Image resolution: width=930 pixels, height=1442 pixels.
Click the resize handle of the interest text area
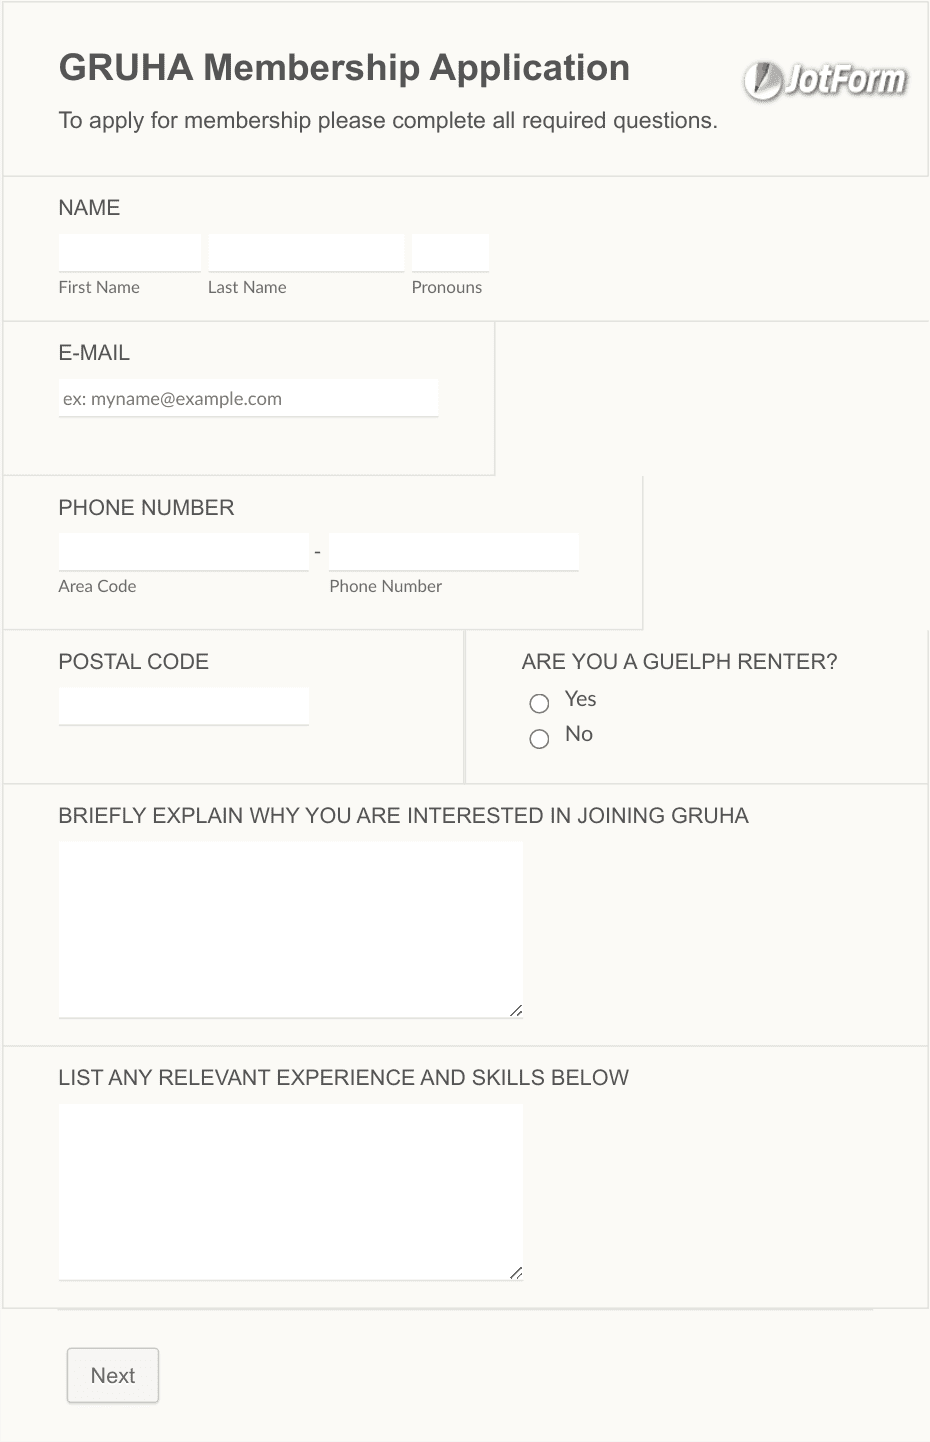click(517, 1010)
